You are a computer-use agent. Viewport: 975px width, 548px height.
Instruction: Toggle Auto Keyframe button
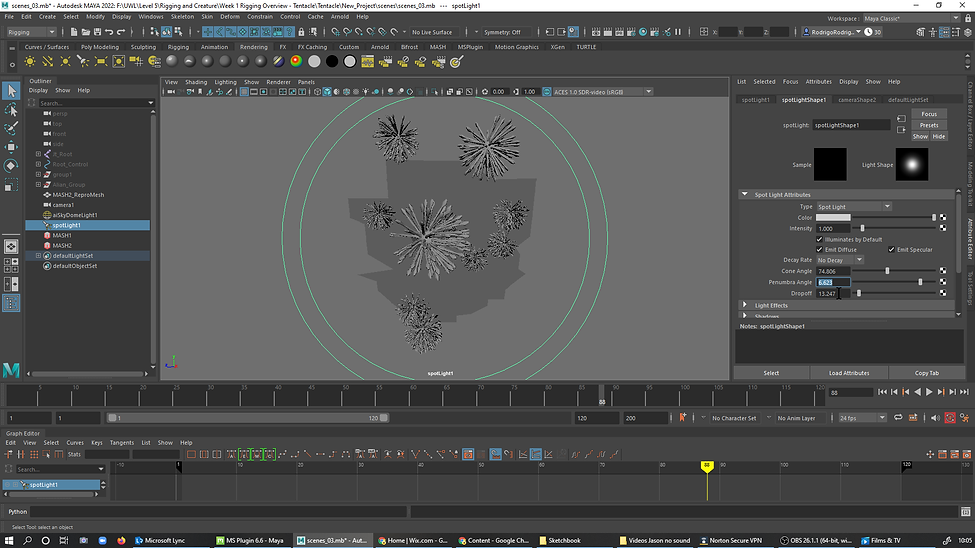pos(950,418)
